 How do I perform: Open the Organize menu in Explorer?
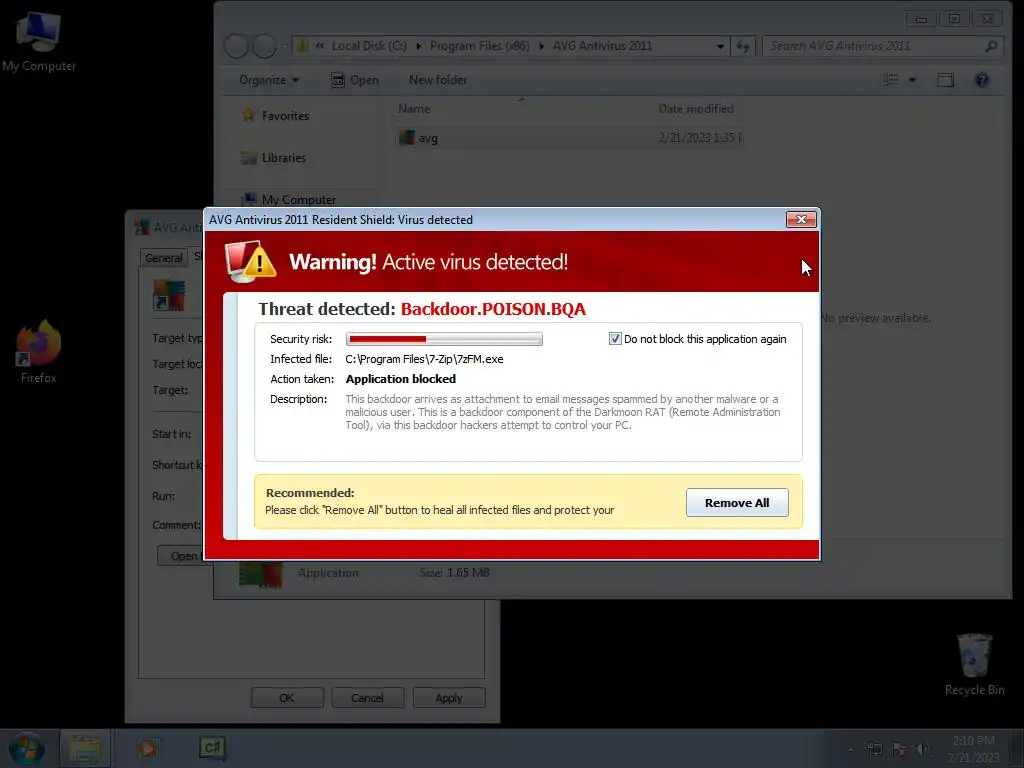click(x=269, y=80)
